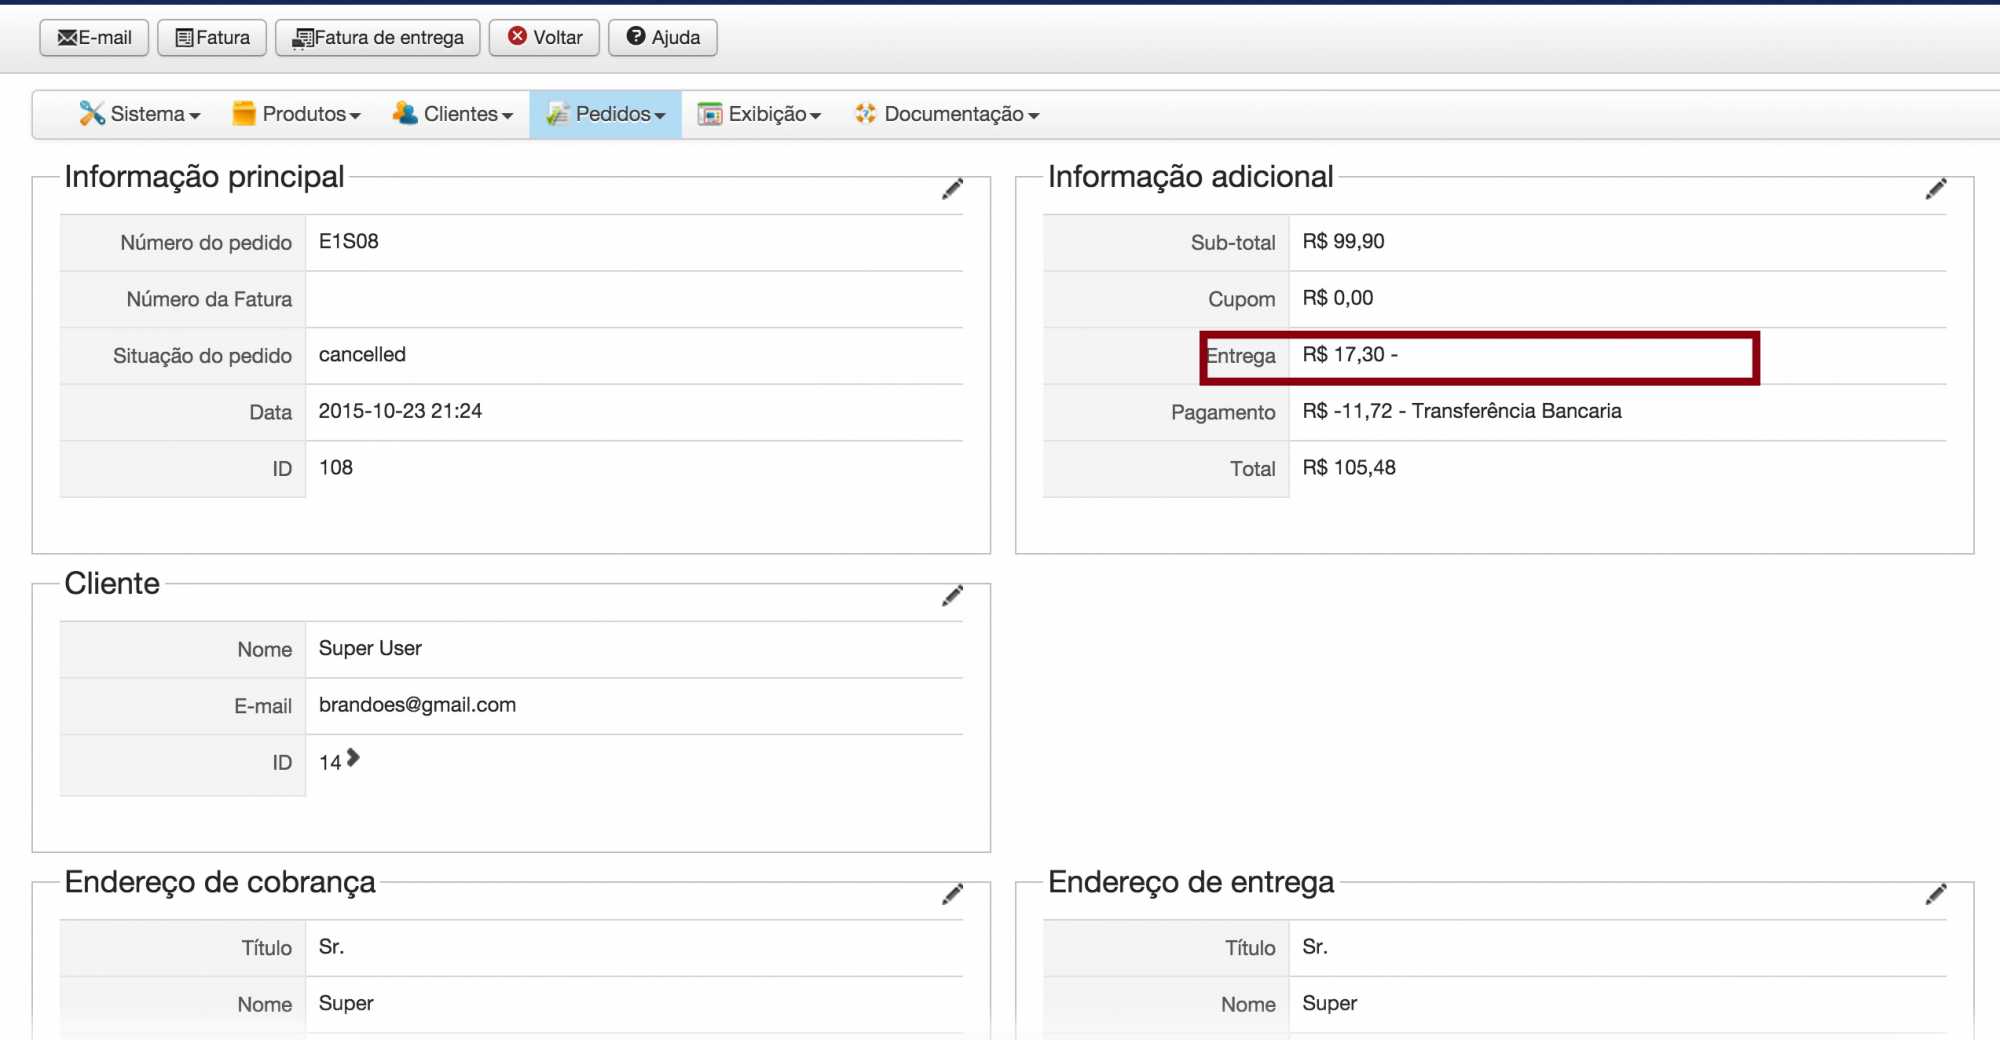Click the order number E1S08 value
Image resolution: width=2000 pixels, height=1040 pixels.
[348, 242]
